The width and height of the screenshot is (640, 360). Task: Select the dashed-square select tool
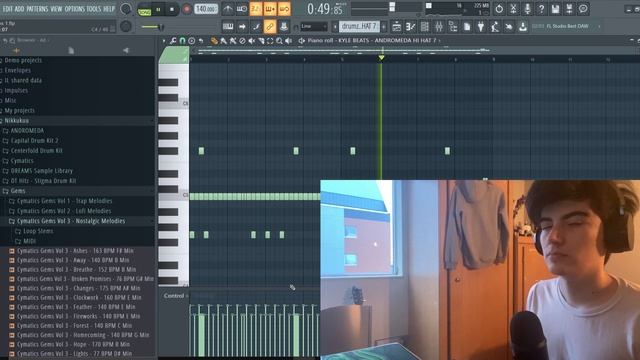click(270, 41)
